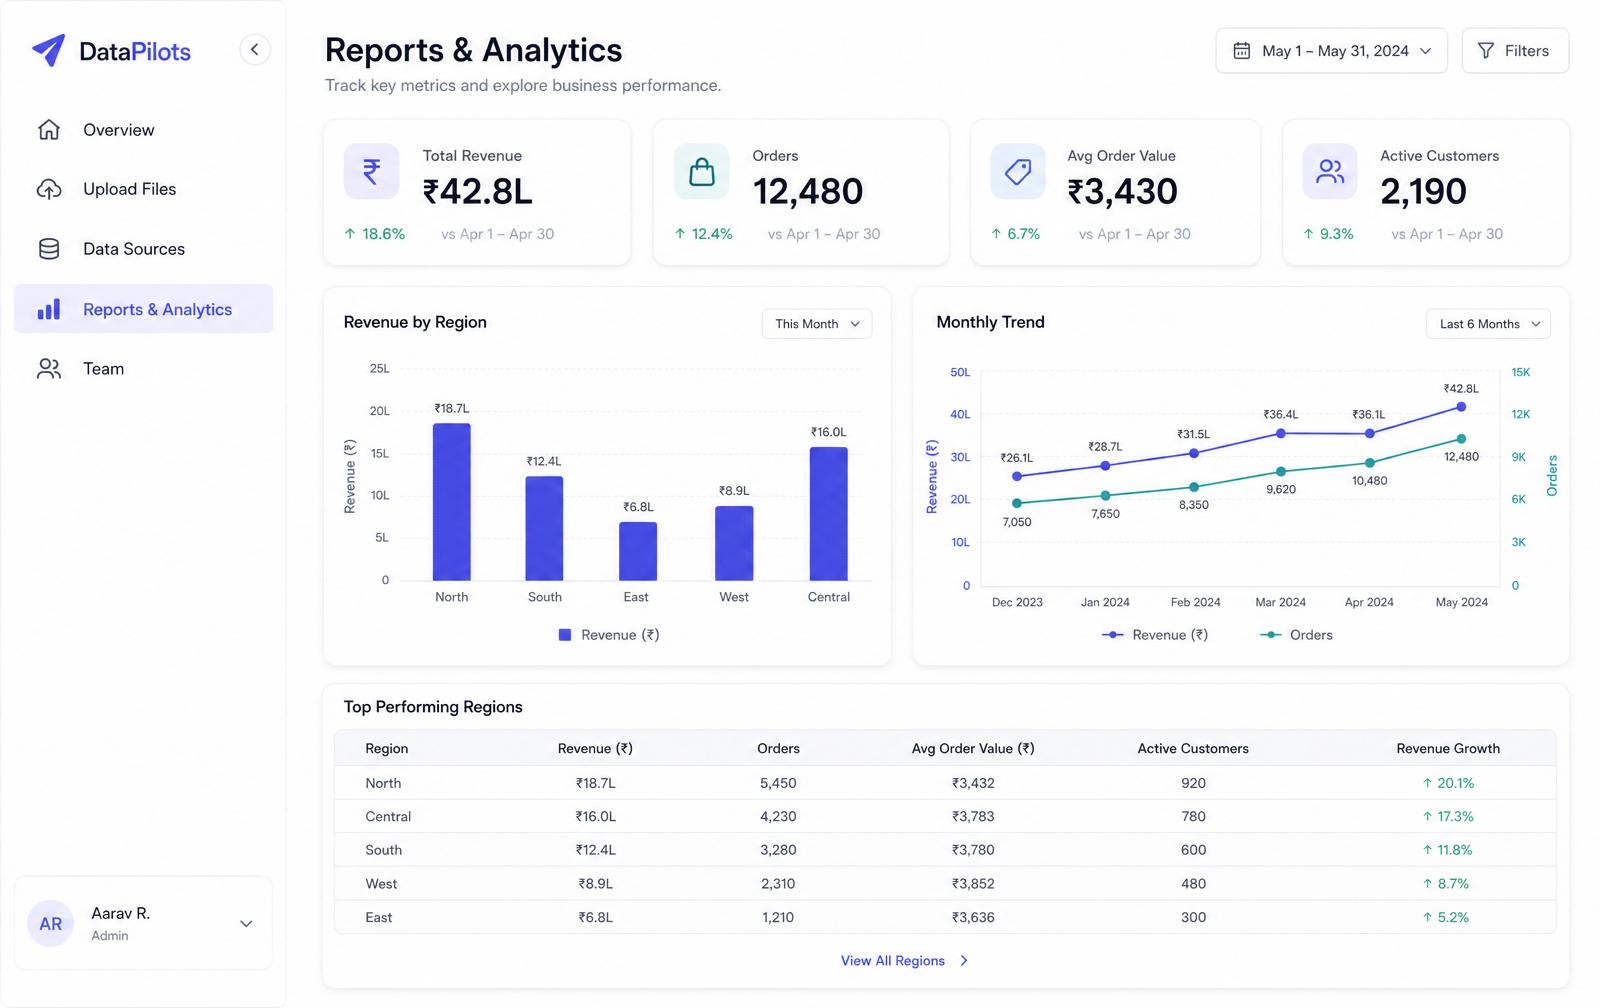The image size is (1600, 1008).
Task: Click the 12,480 orders point on trend line
Action: [1461, 439]
